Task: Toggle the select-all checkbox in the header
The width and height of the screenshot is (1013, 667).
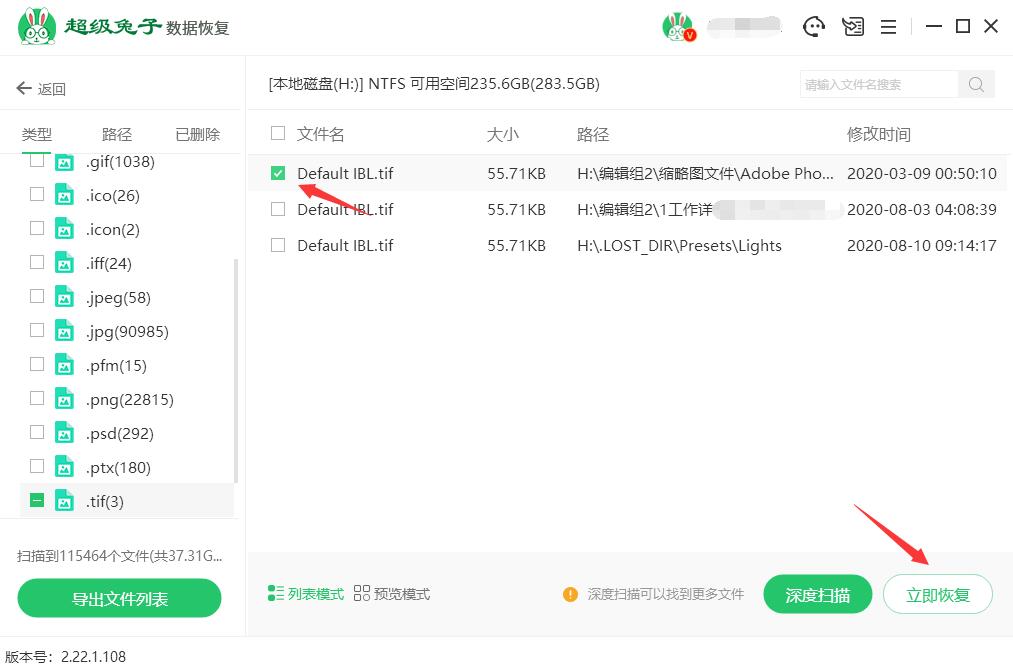Action: 277,134
